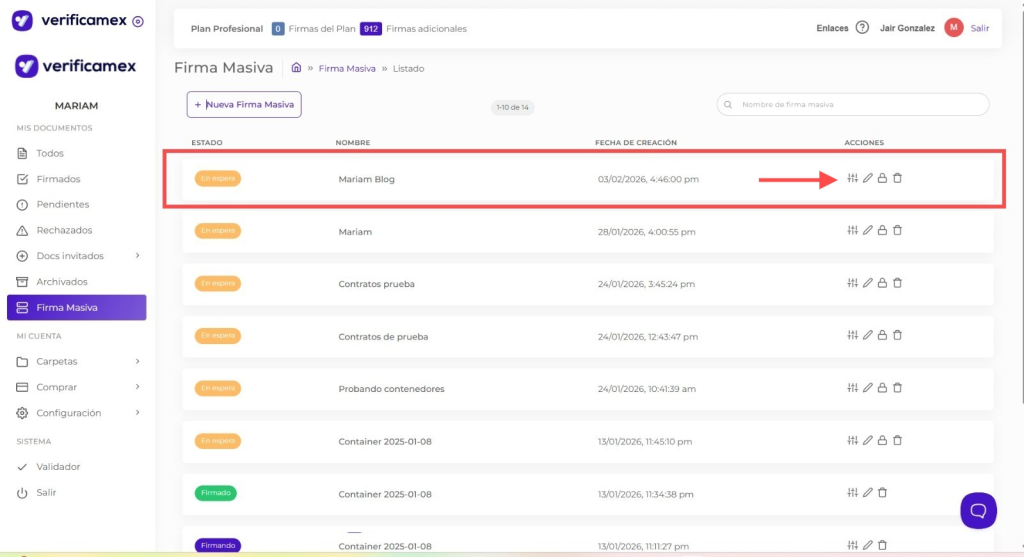Click the pencil edit icon for Contratos prueba
This screenshot has height=557, width=1024.
tap(868, 283)
